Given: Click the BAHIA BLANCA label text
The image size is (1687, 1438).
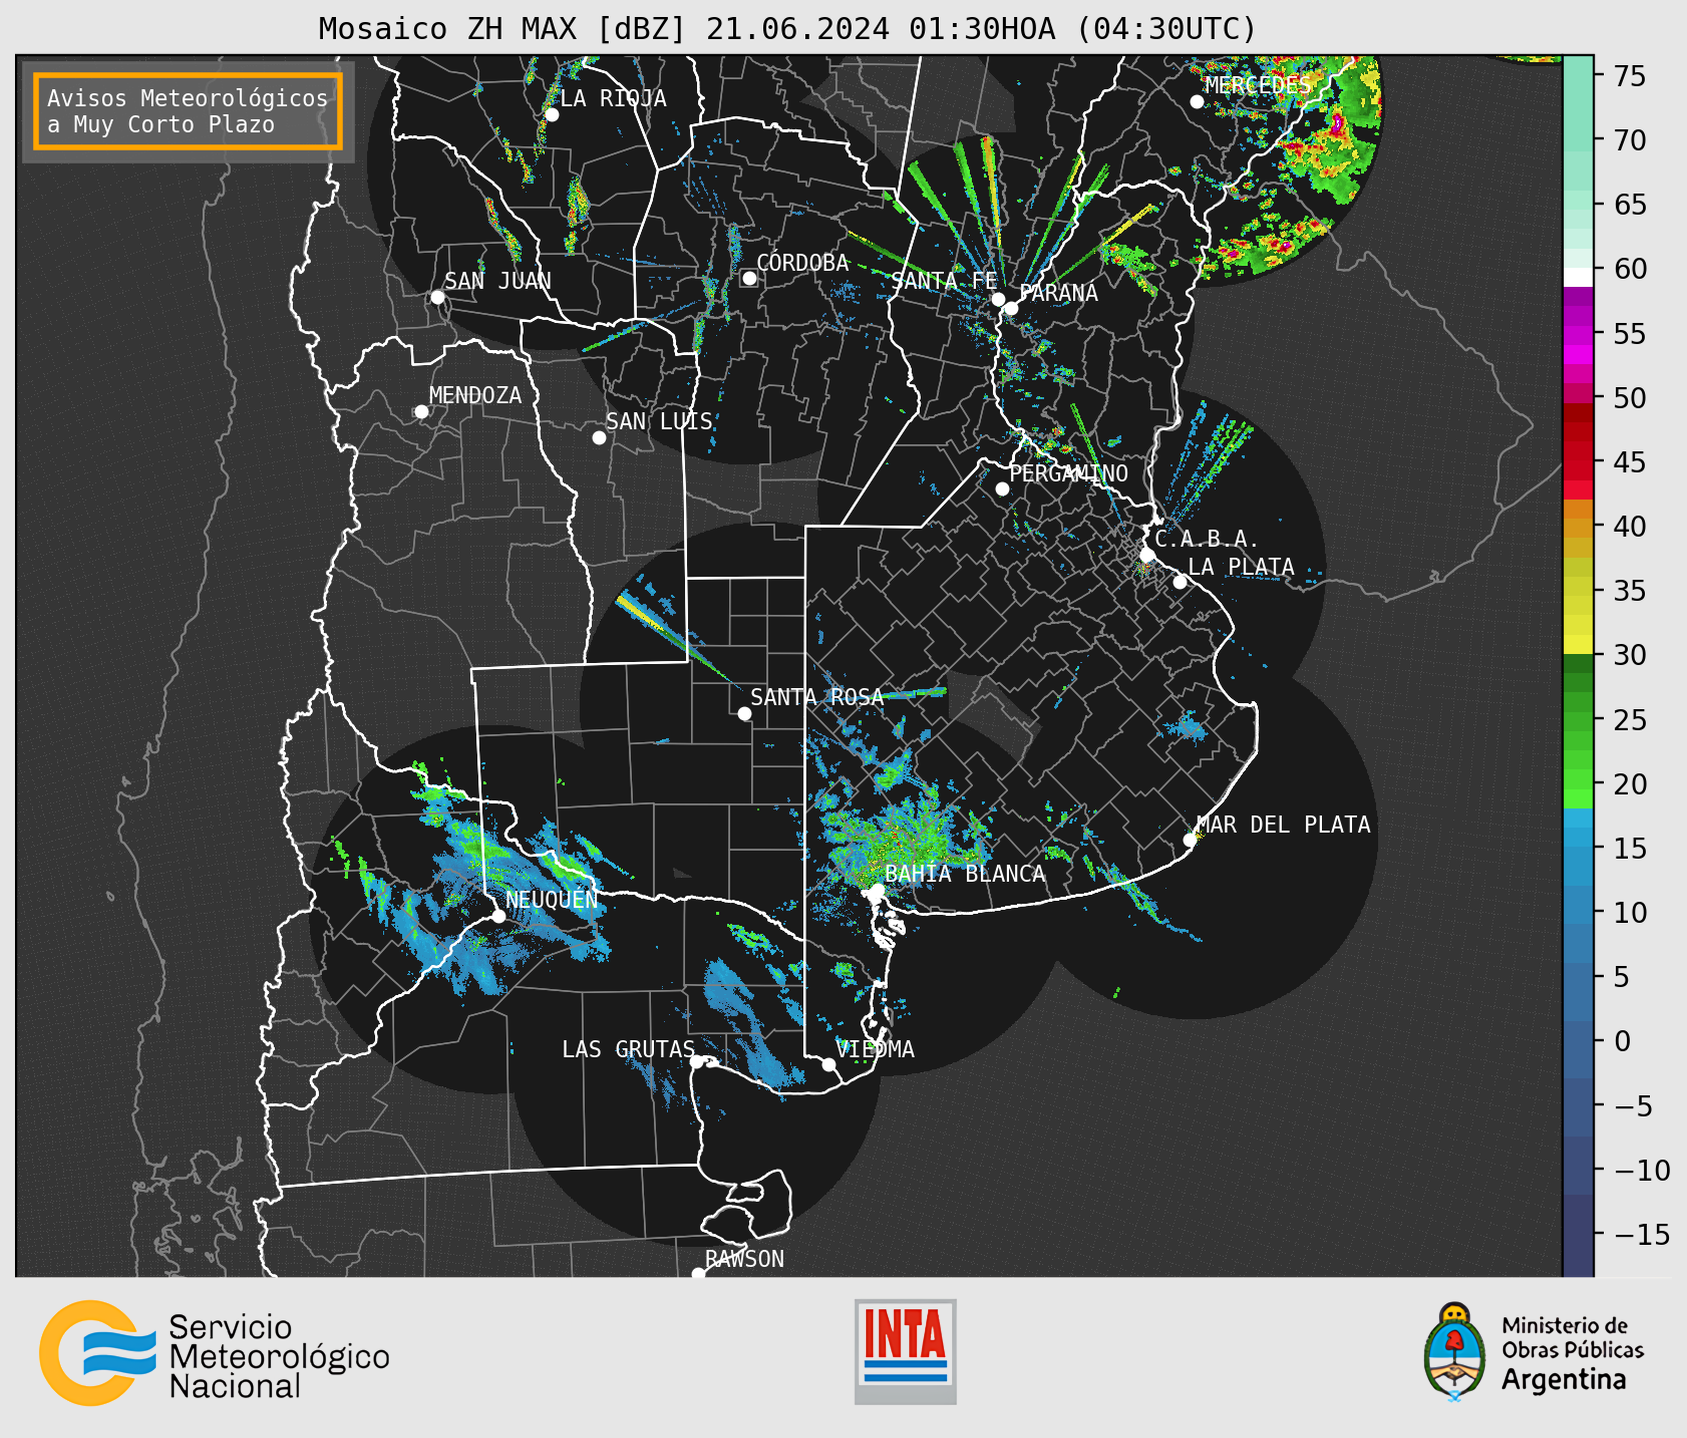Looking at the screenshot, I should [965, 874].
